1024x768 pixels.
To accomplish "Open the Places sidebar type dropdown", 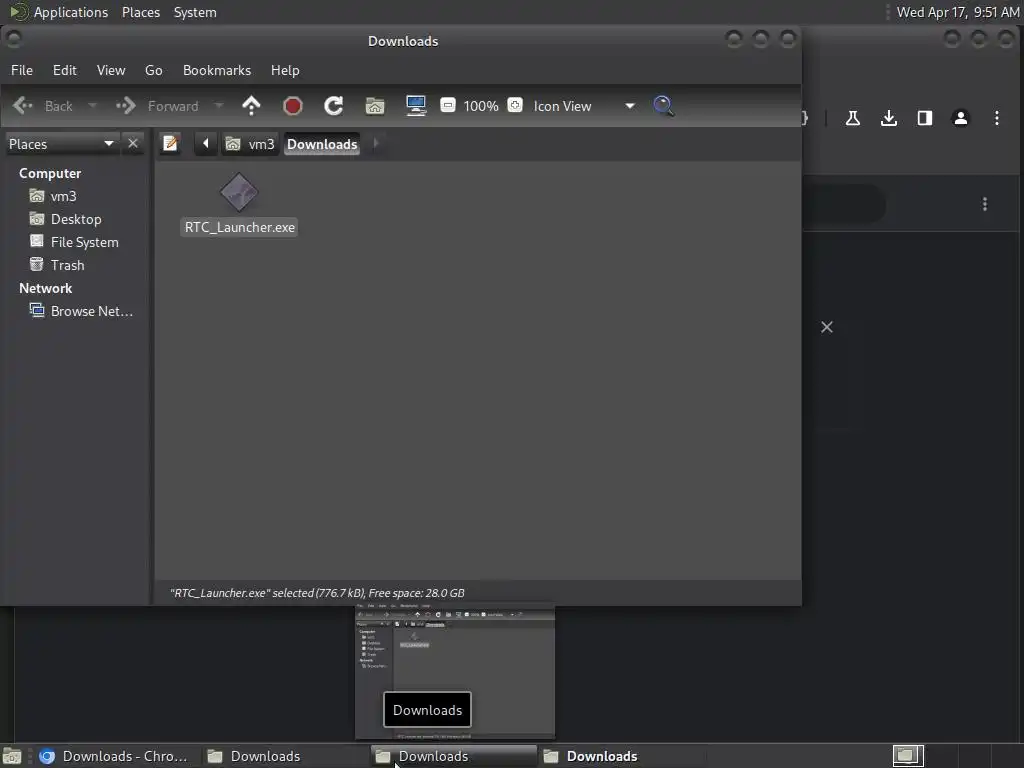I will 61,144.
